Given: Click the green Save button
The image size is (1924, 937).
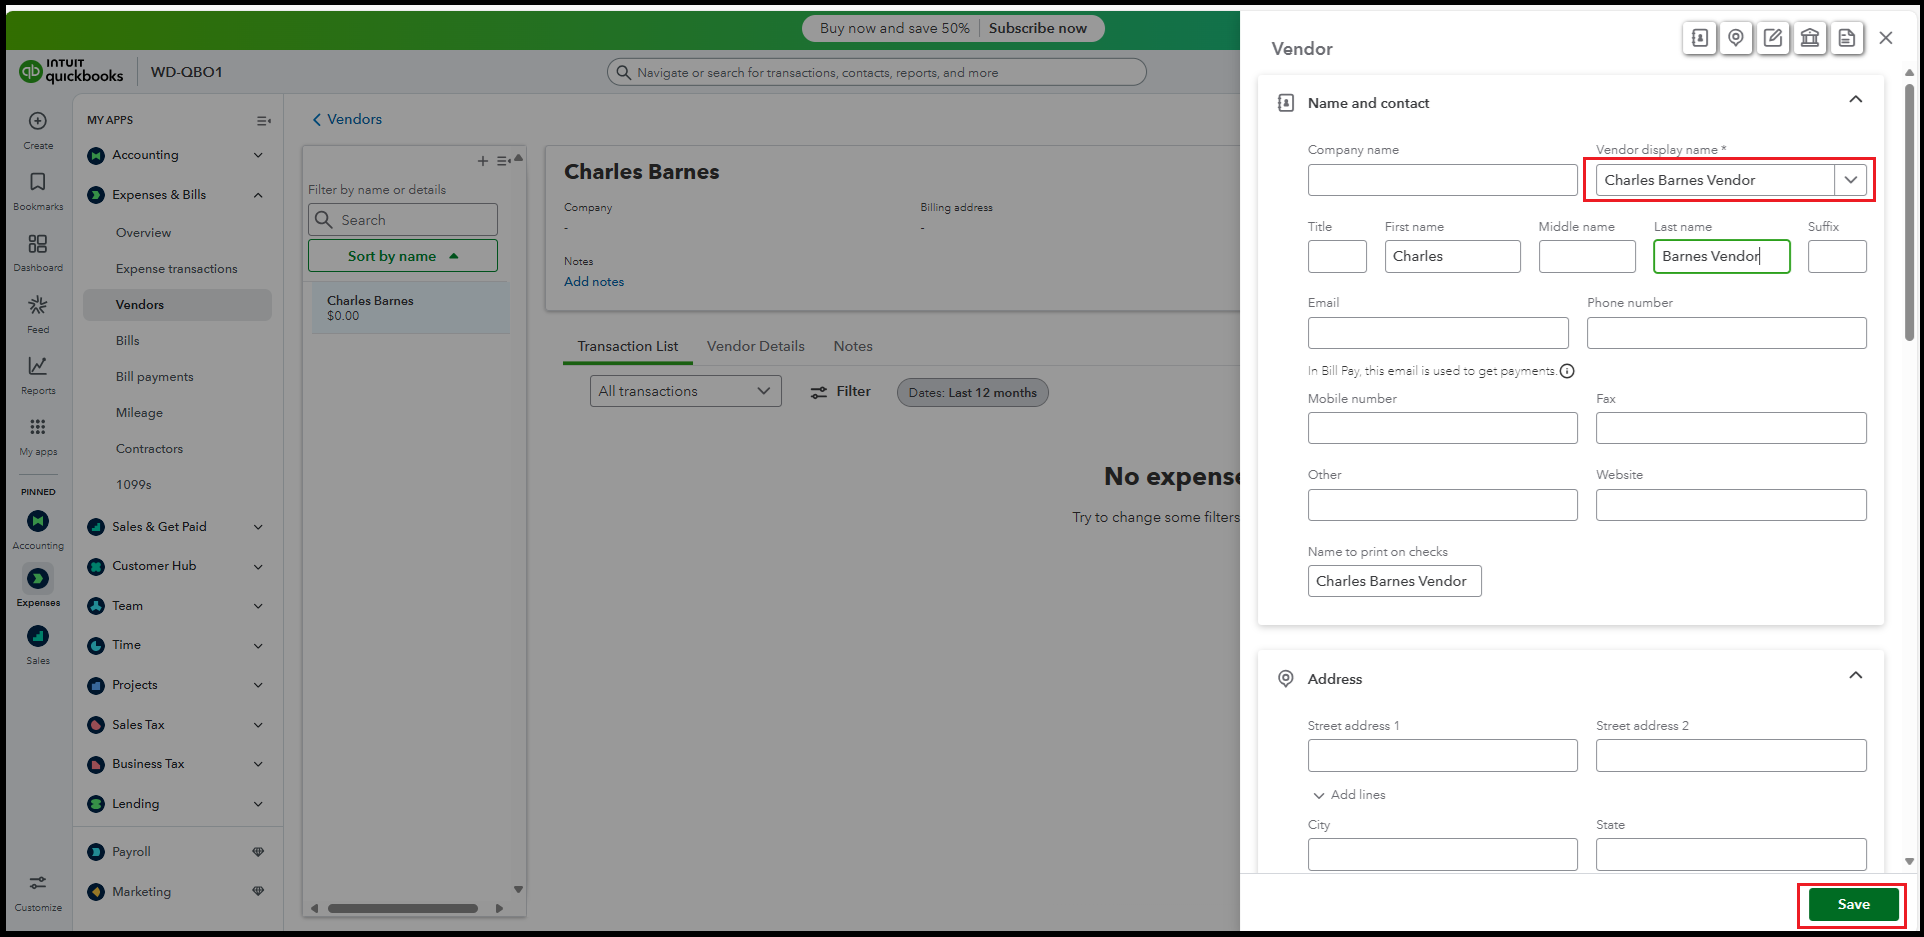Looking at the screenshot, I should click(1853, 904).
